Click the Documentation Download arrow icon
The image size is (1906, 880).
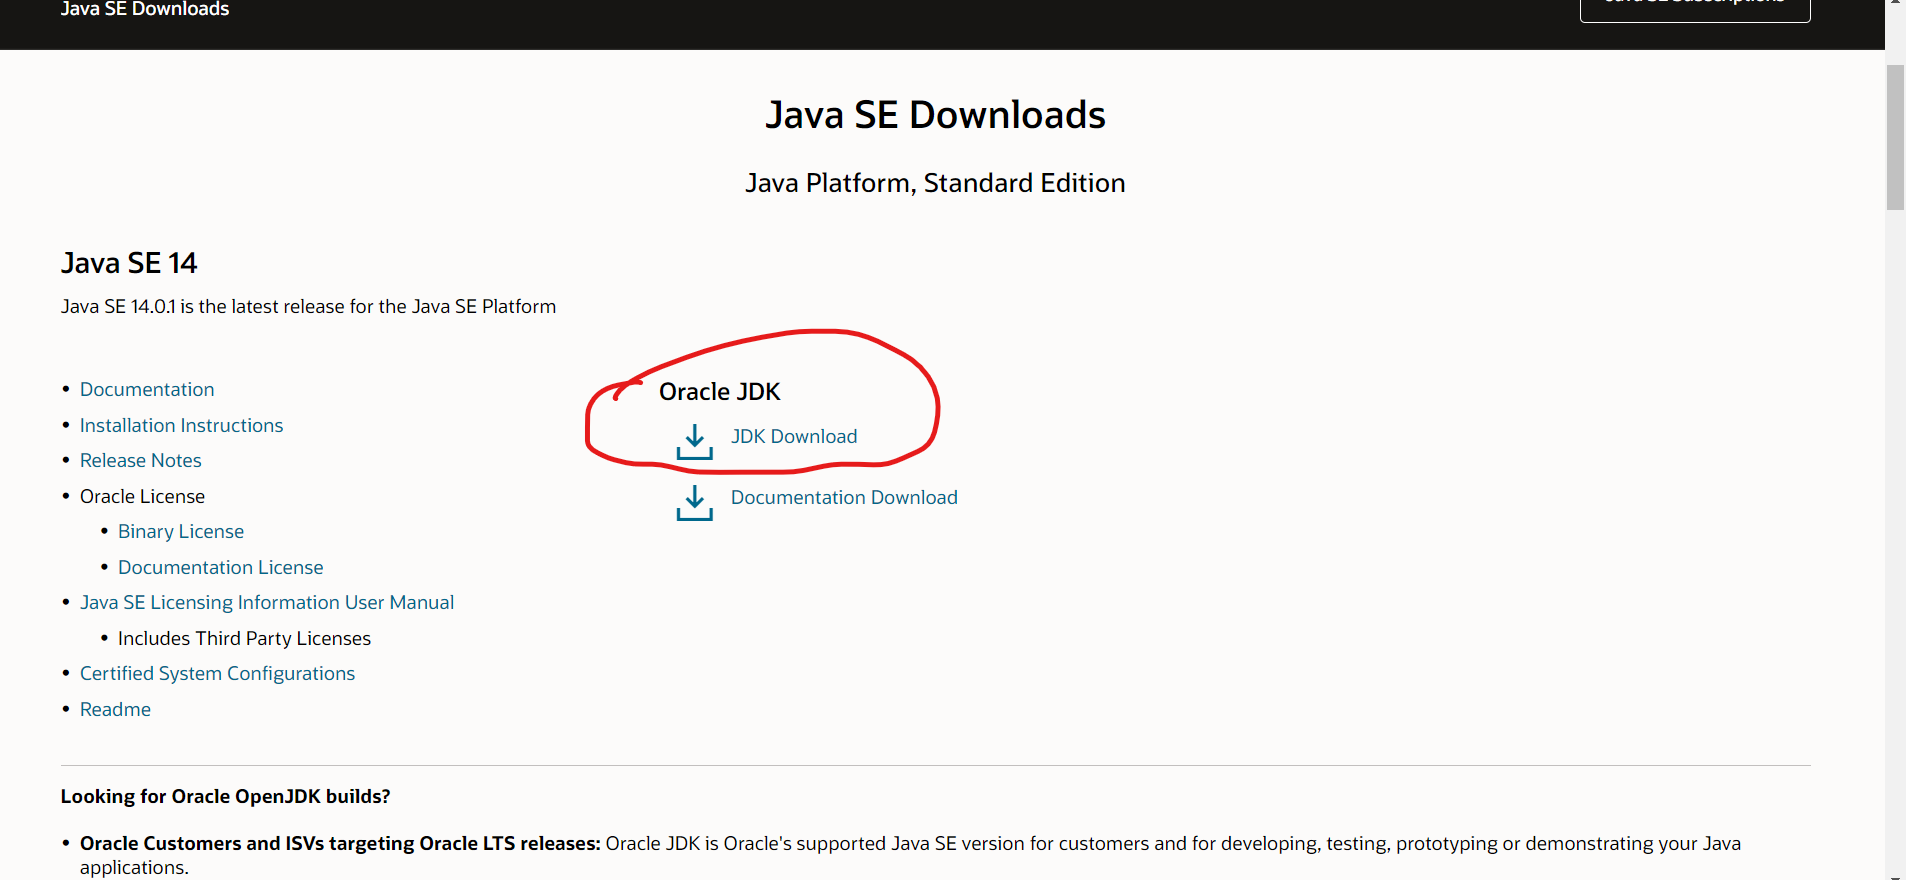(x=694, y=503)
